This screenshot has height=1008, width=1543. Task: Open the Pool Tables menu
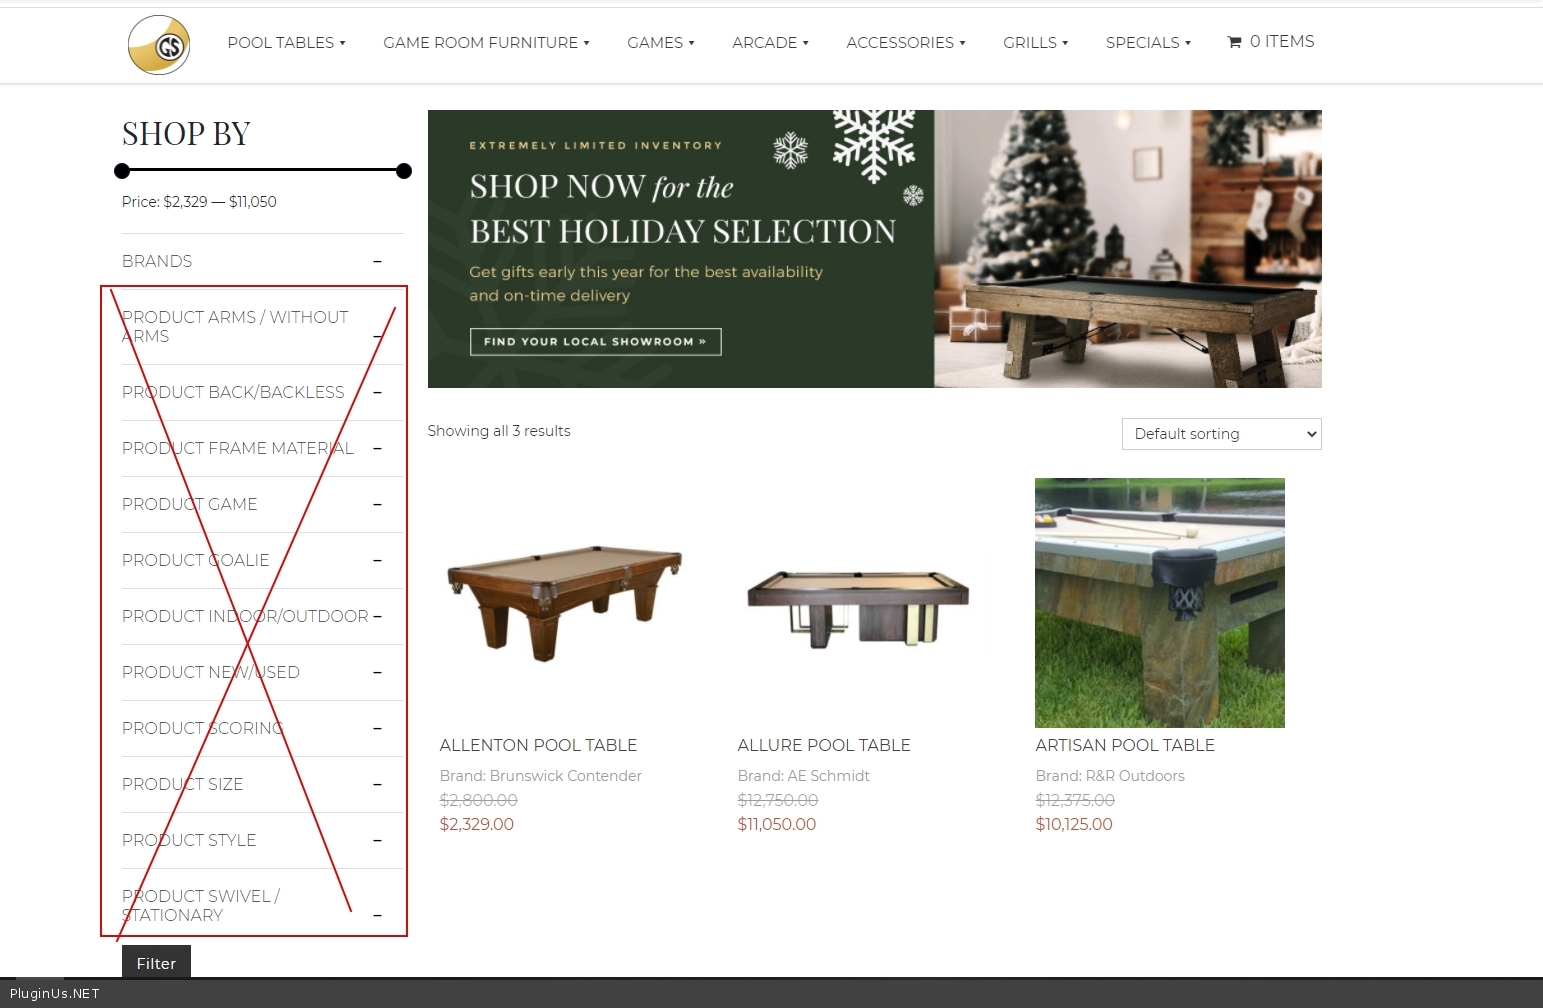pyautogui.click(x=286, y=43)
